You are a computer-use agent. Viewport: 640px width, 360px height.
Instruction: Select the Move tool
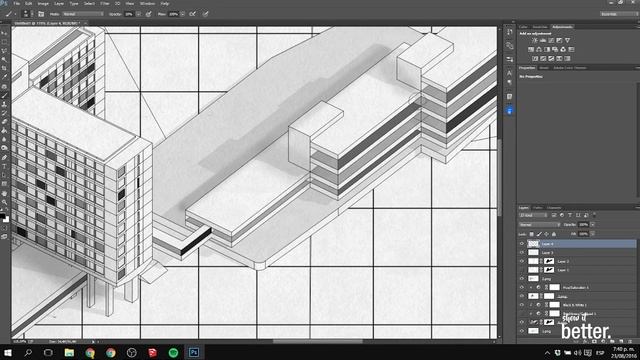point(4,33)
